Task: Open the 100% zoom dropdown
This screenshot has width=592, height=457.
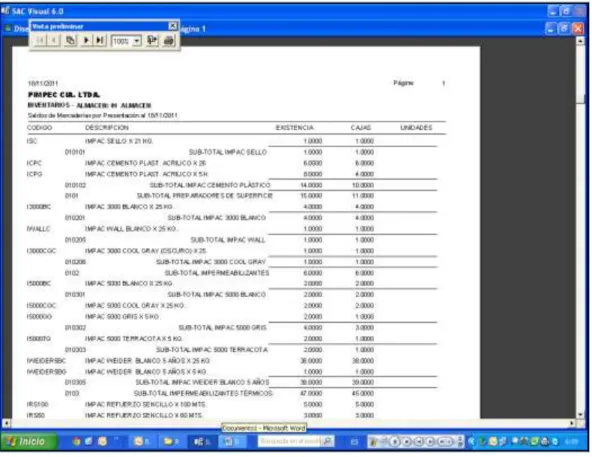Action: 137,41
